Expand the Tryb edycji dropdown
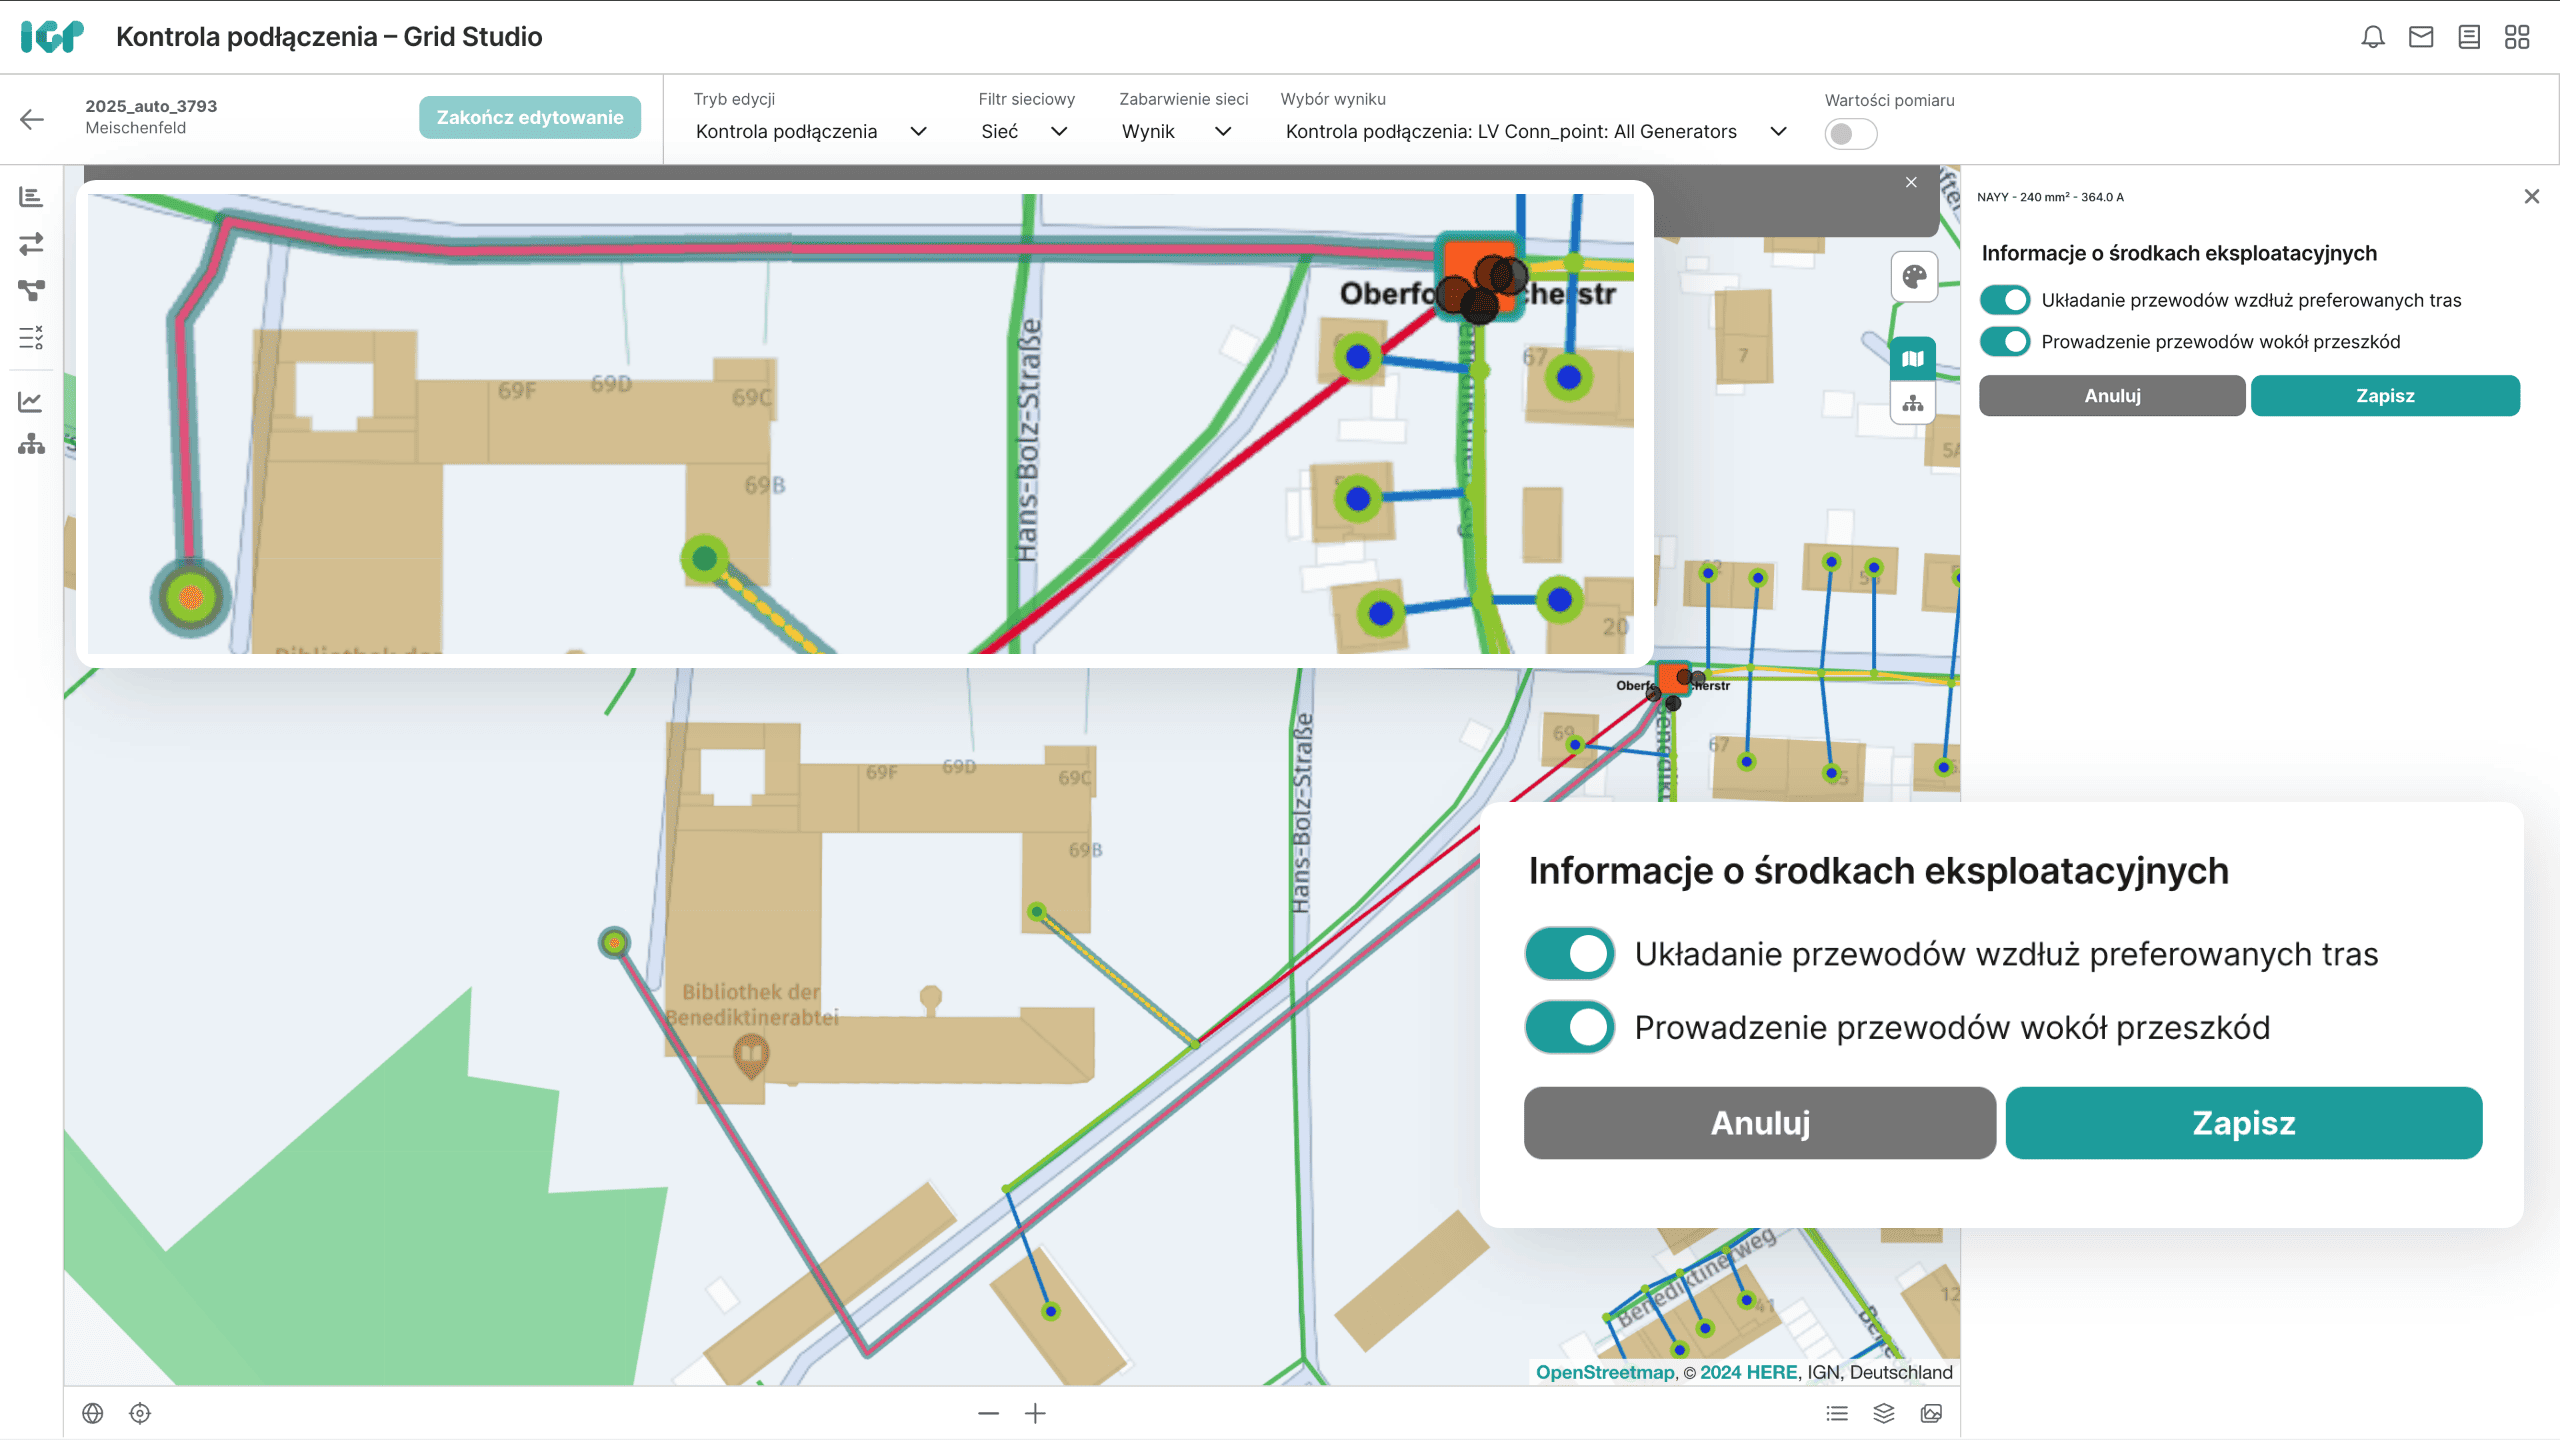 click(x=811, y=132)
